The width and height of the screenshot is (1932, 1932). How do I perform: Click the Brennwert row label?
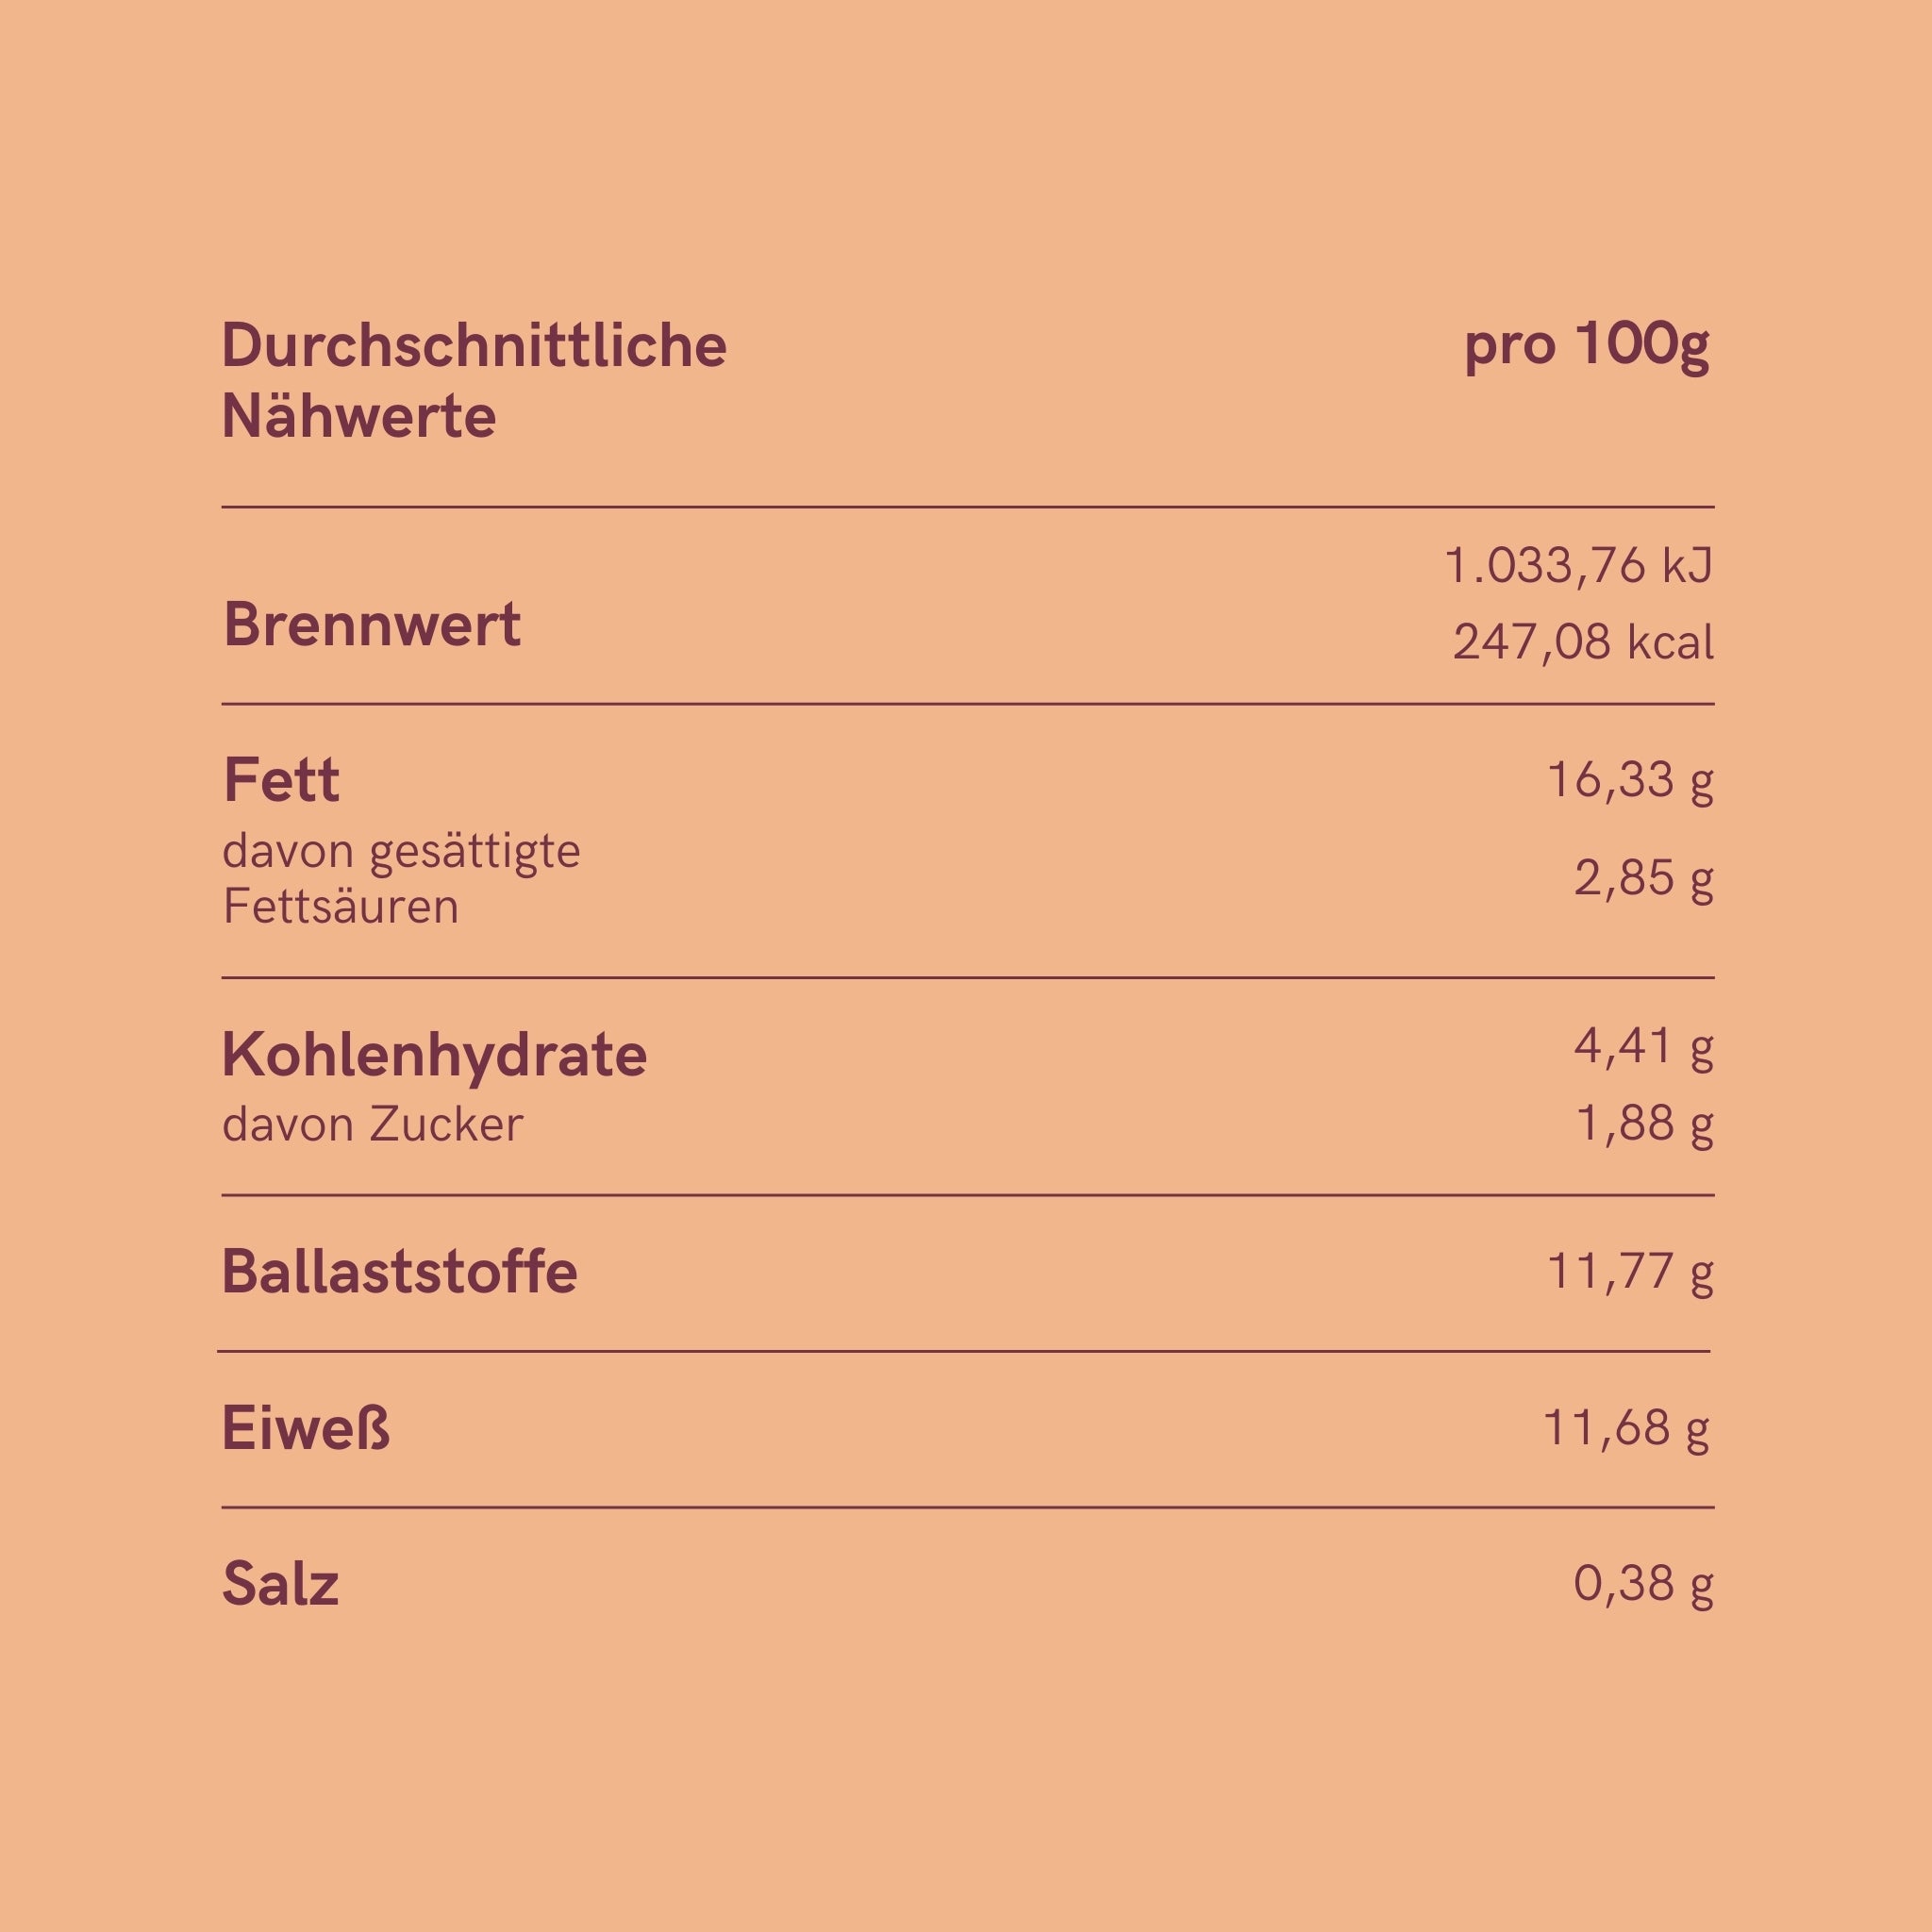point(372,625)
